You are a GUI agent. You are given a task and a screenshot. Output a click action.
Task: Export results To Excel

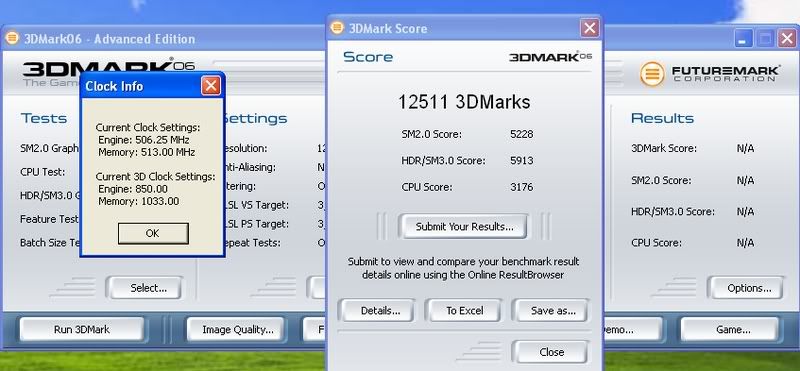[x=464, y=310]
